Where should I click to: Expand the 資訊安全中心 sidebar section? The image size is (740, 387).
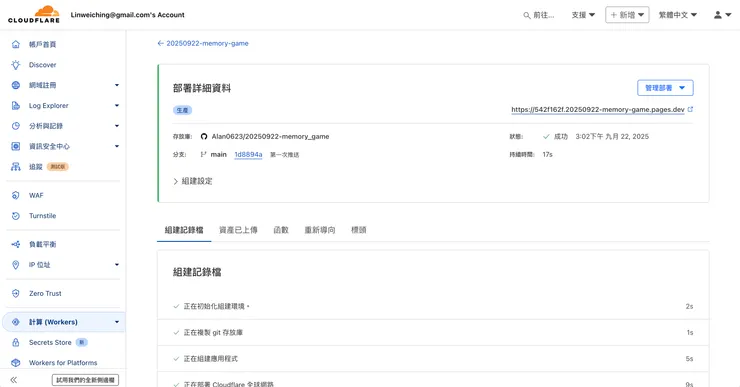[117, 146]
